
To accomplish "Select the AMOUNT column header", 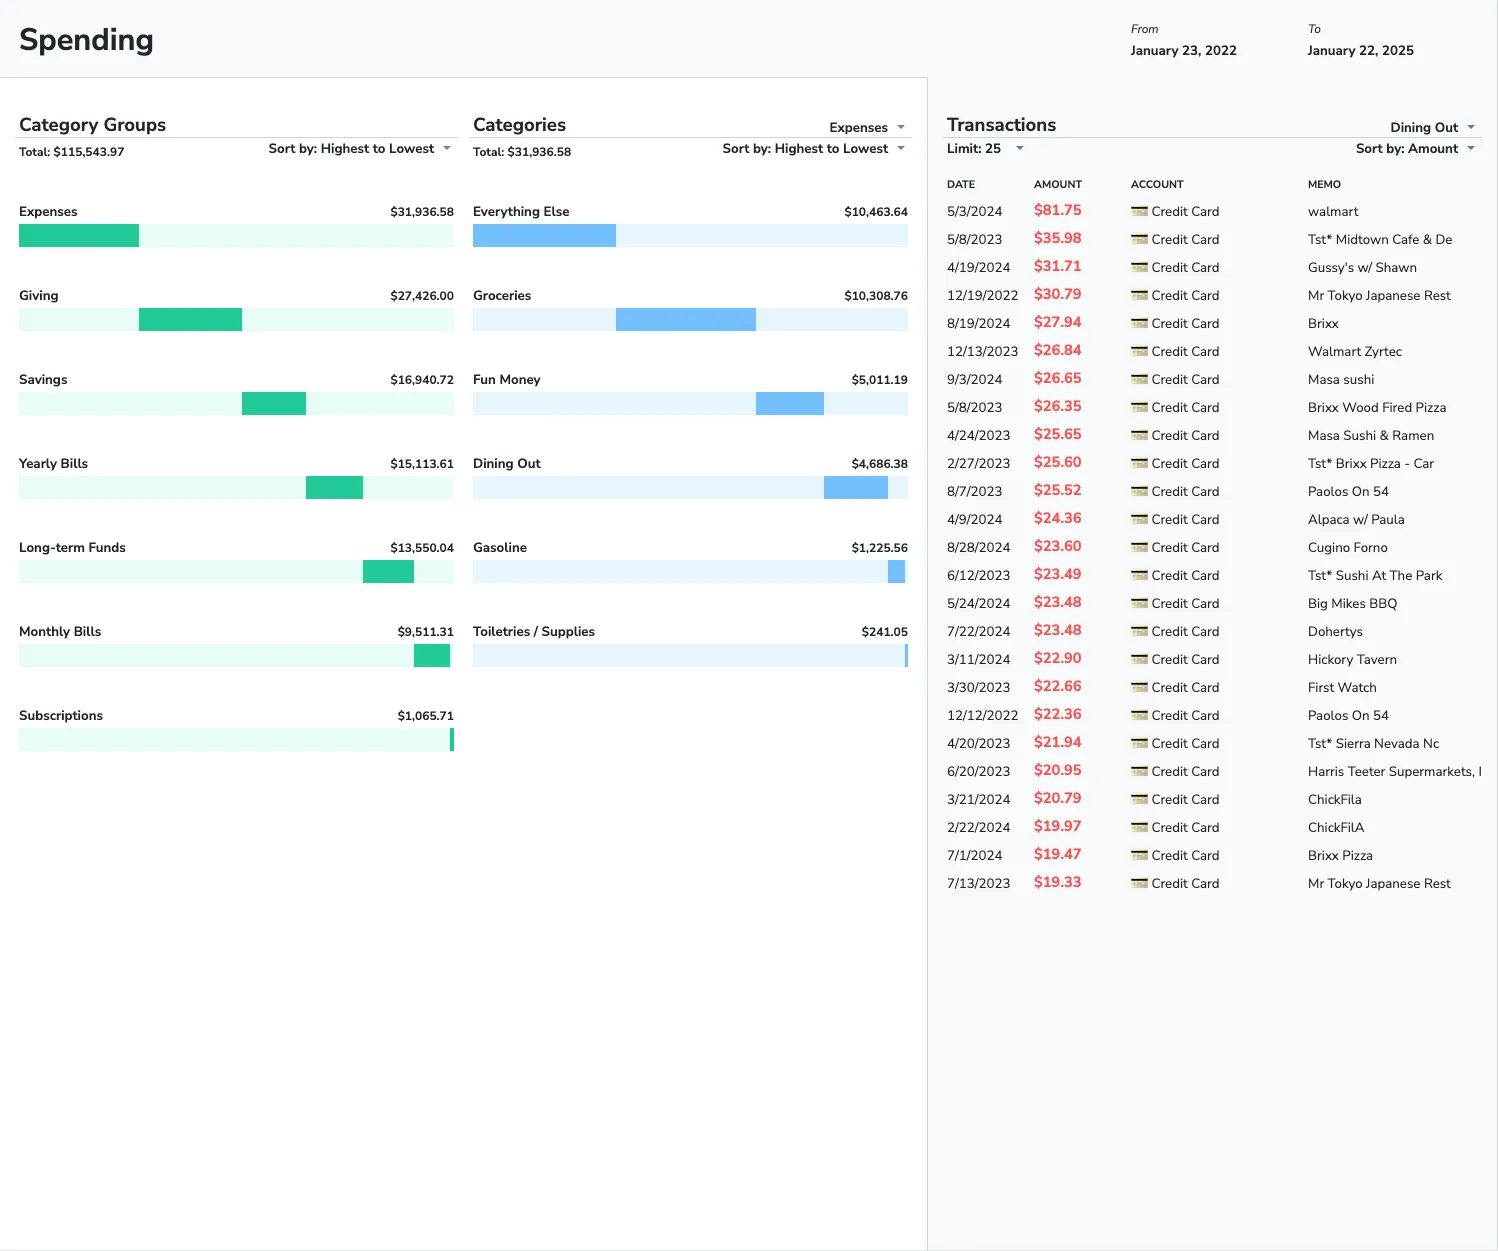I will point(1058,184).
